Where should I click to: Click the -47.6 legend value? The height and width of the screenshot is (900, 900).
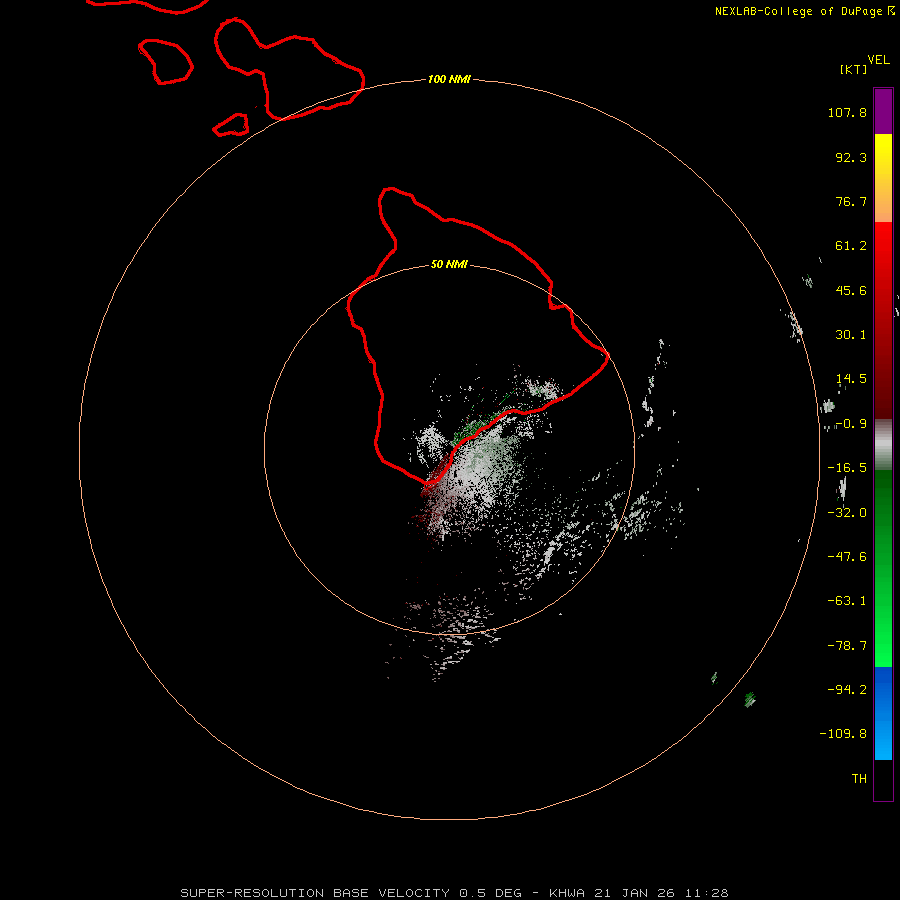click(x=847, y=557)
